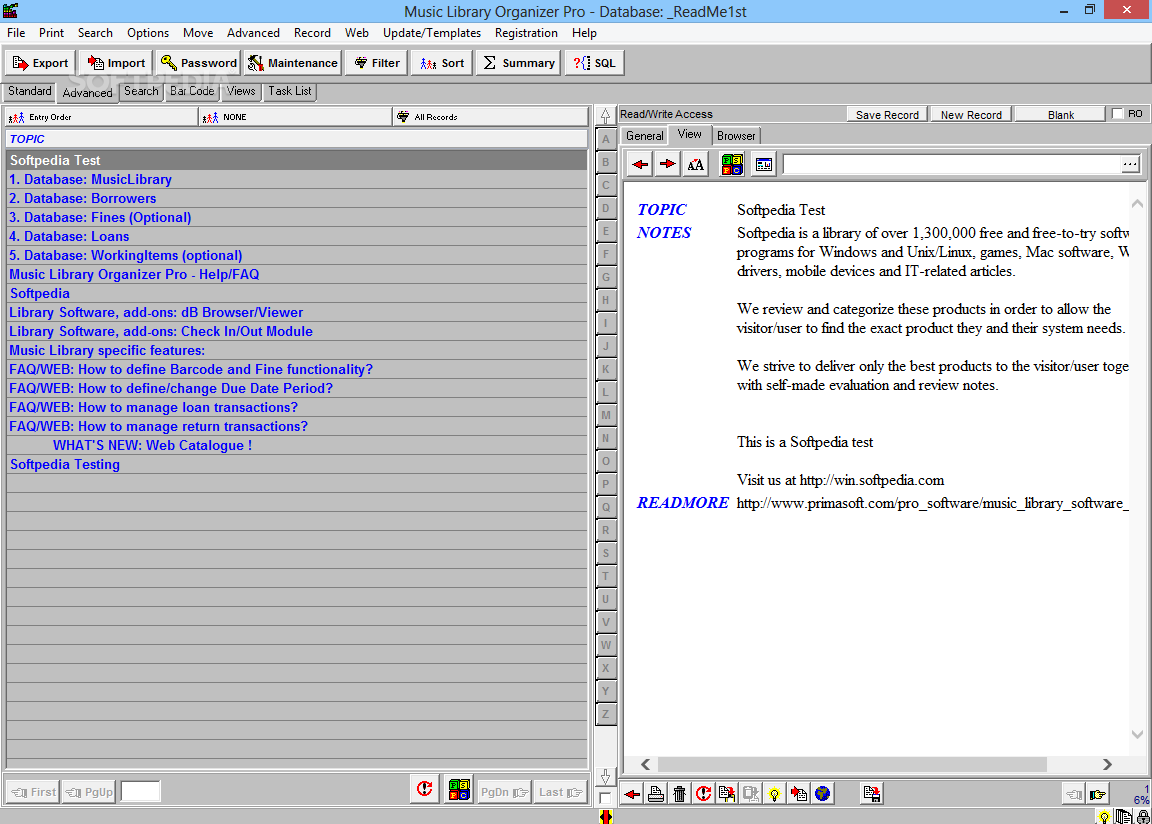The width and height of the screenshot is (1152, 824).
Task: Open the Advanced menu
Action: tap(253, 33)
